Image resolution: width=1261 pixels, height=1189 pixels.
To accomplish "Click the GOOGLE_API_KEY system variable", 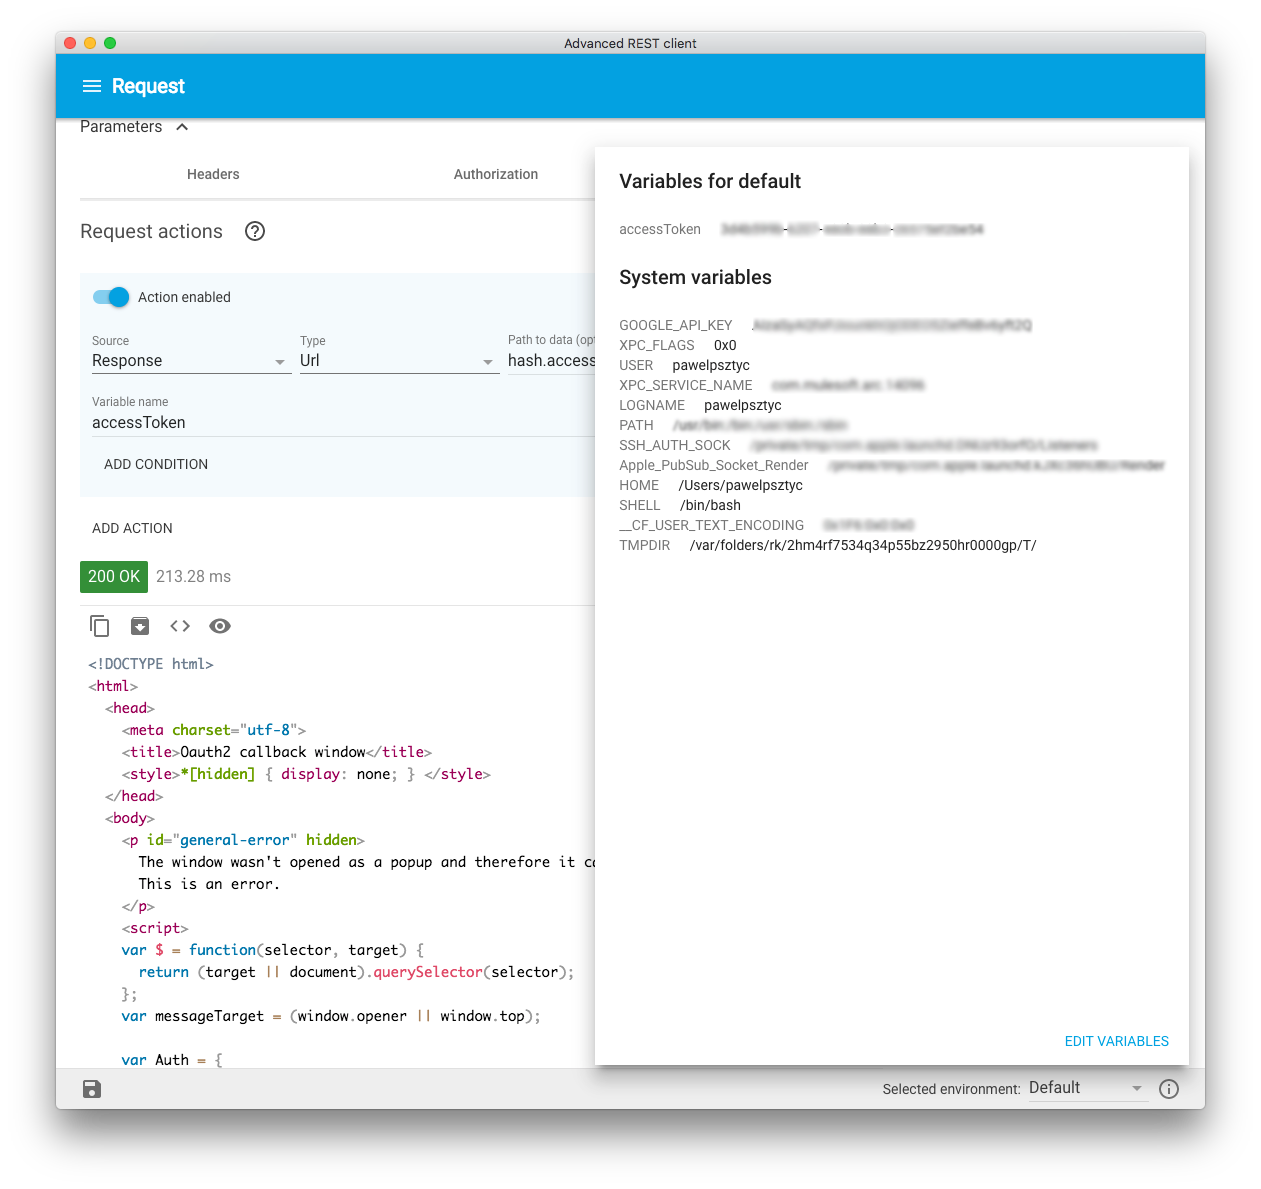I will pos(676,325).
